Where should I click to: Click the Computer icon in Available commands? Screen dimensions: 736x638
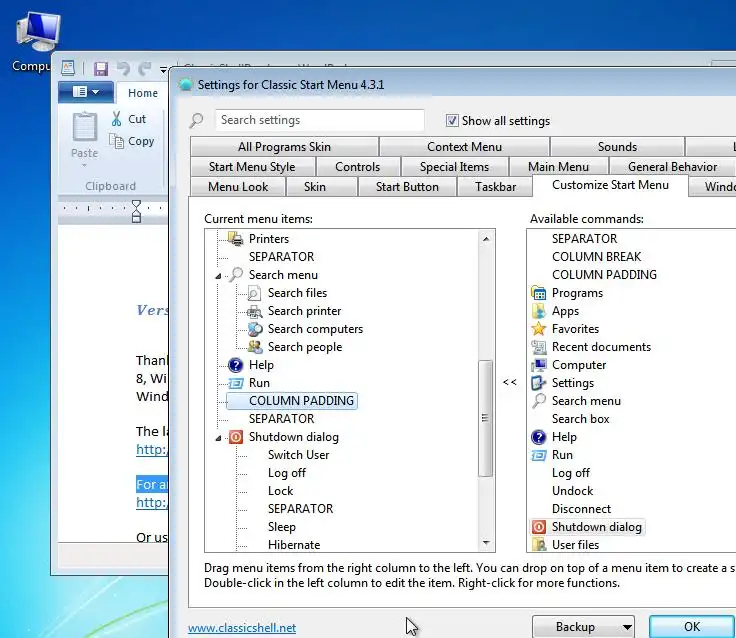click(x=538, y=365)
